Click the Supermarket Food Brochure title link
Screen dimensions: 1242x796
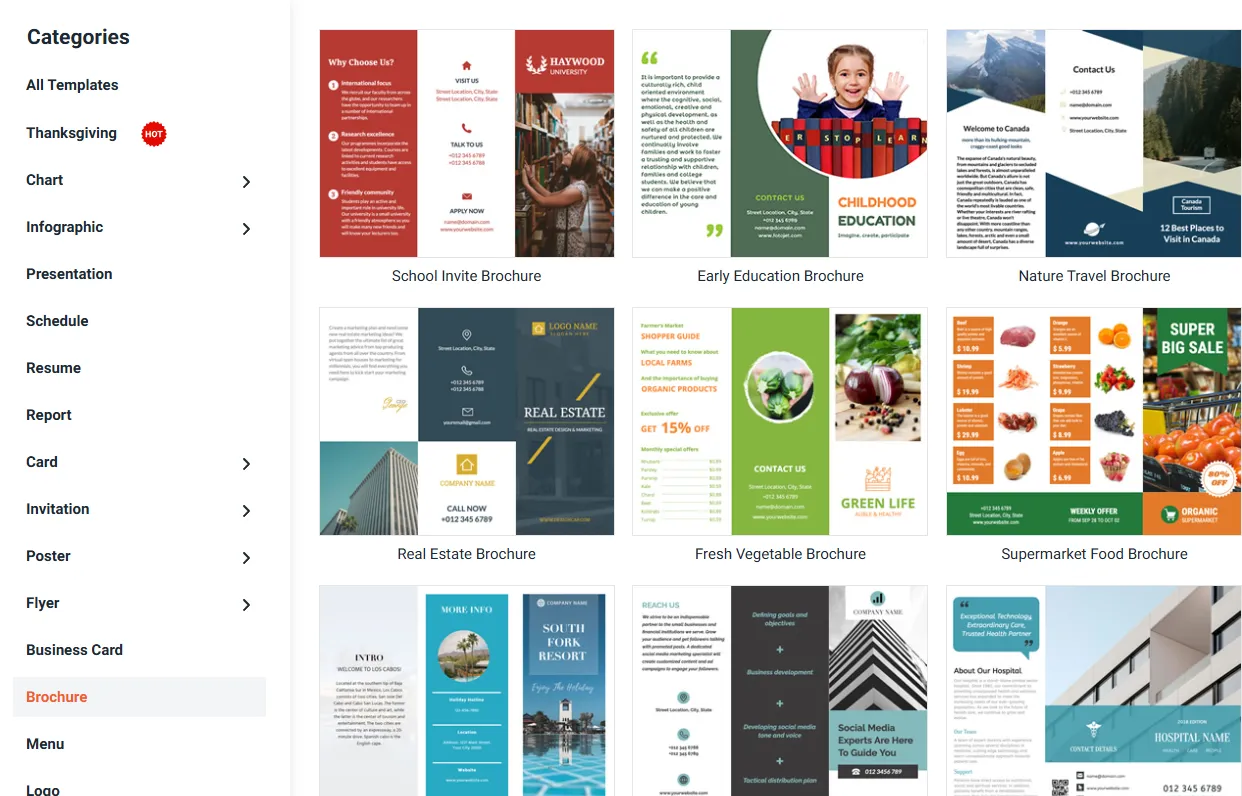pyautogui.click(x=1094, y=554)
